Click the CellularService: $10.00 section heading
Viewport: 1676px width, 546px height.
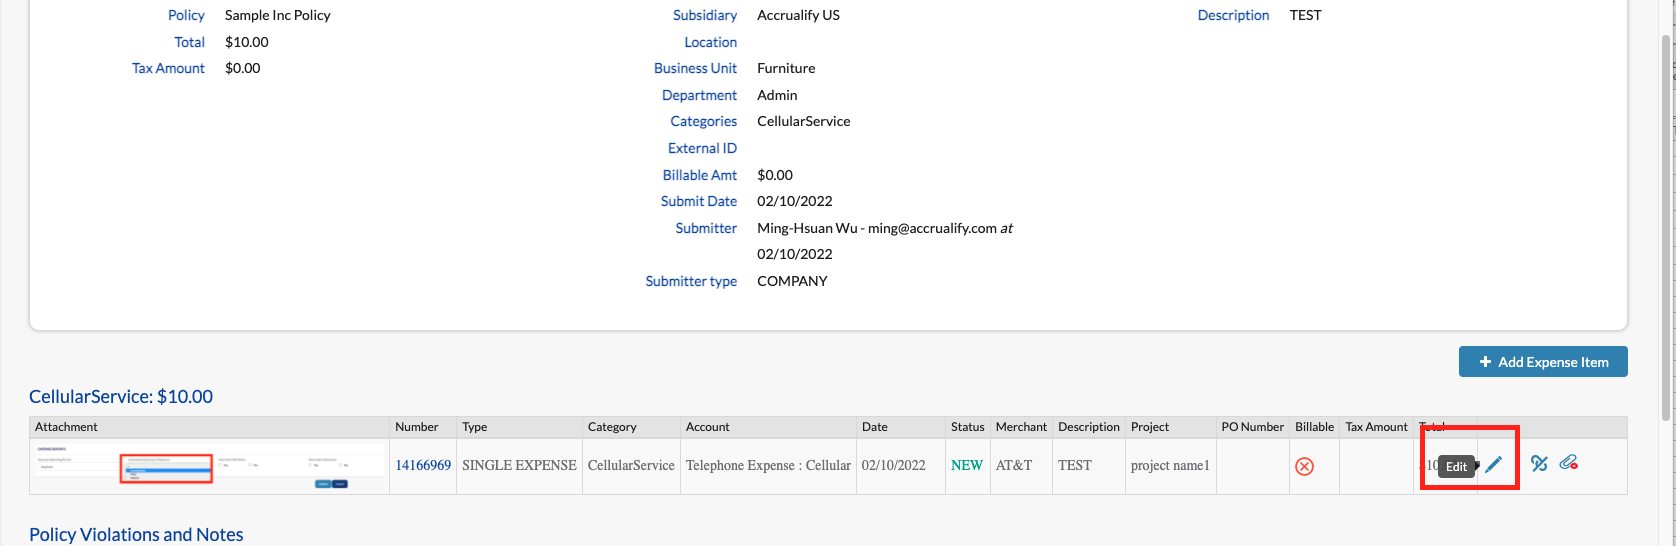121,397
